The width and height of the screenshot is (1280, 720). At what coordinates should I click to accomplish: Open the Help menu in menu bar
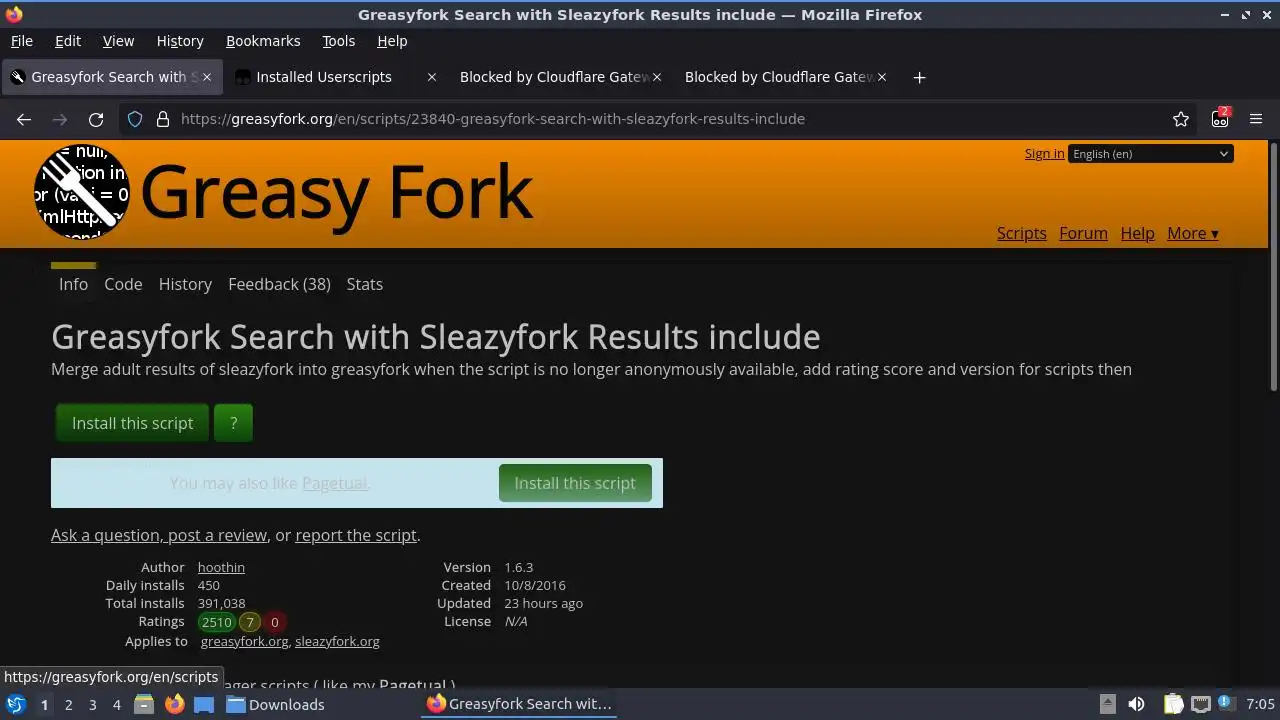tap(392, 41)
